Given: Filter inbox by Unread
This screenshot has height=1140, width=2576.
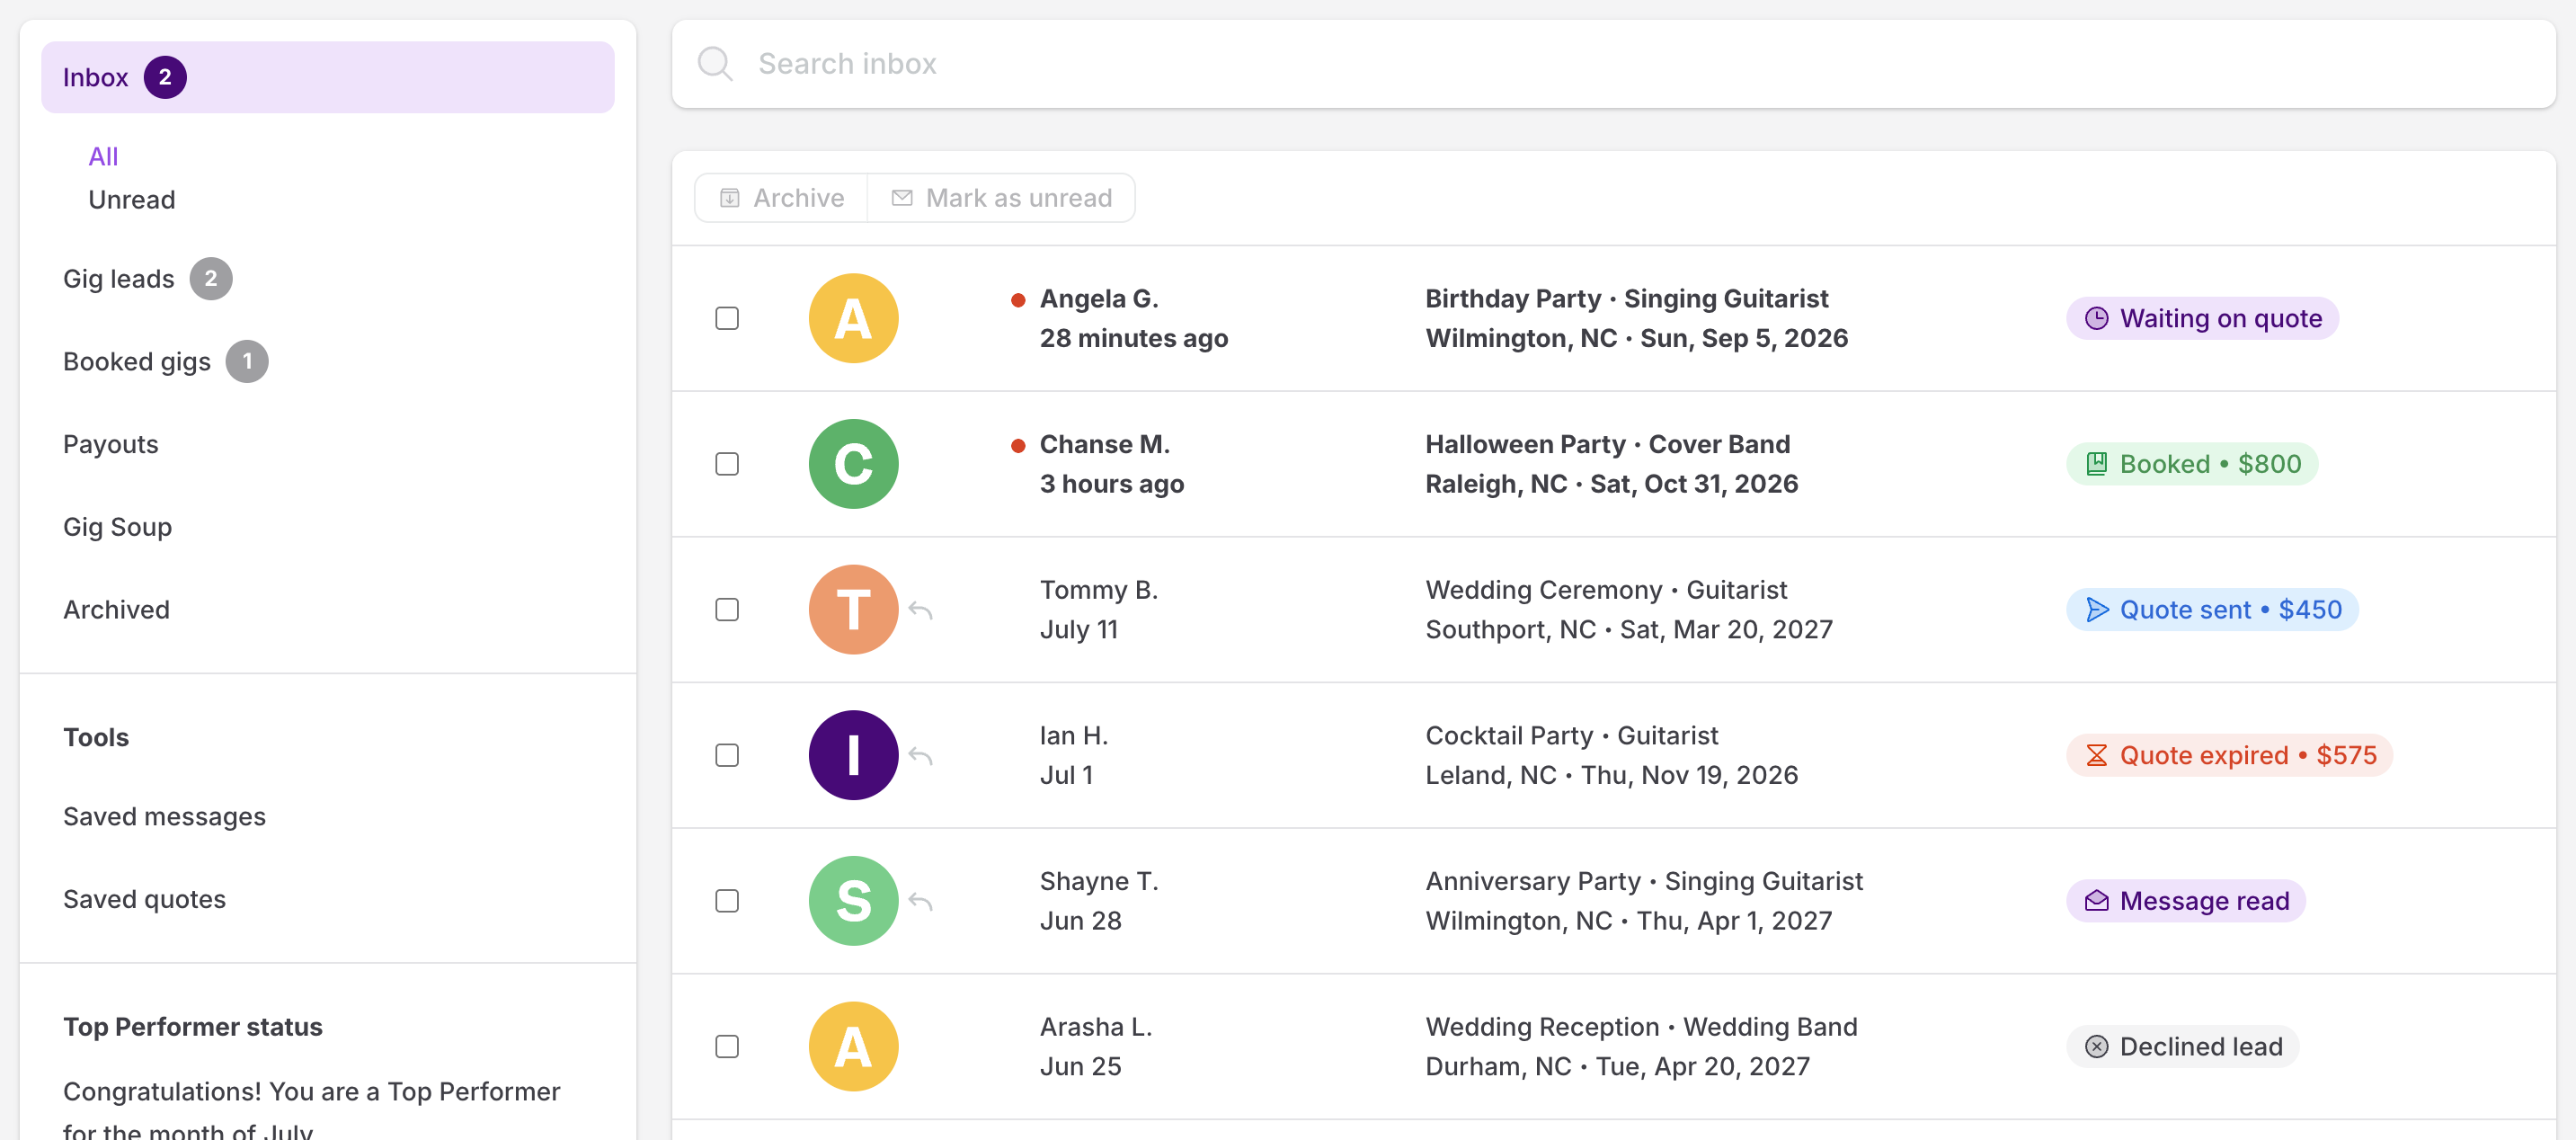Looking at the screenshot, I should [132, 200].
